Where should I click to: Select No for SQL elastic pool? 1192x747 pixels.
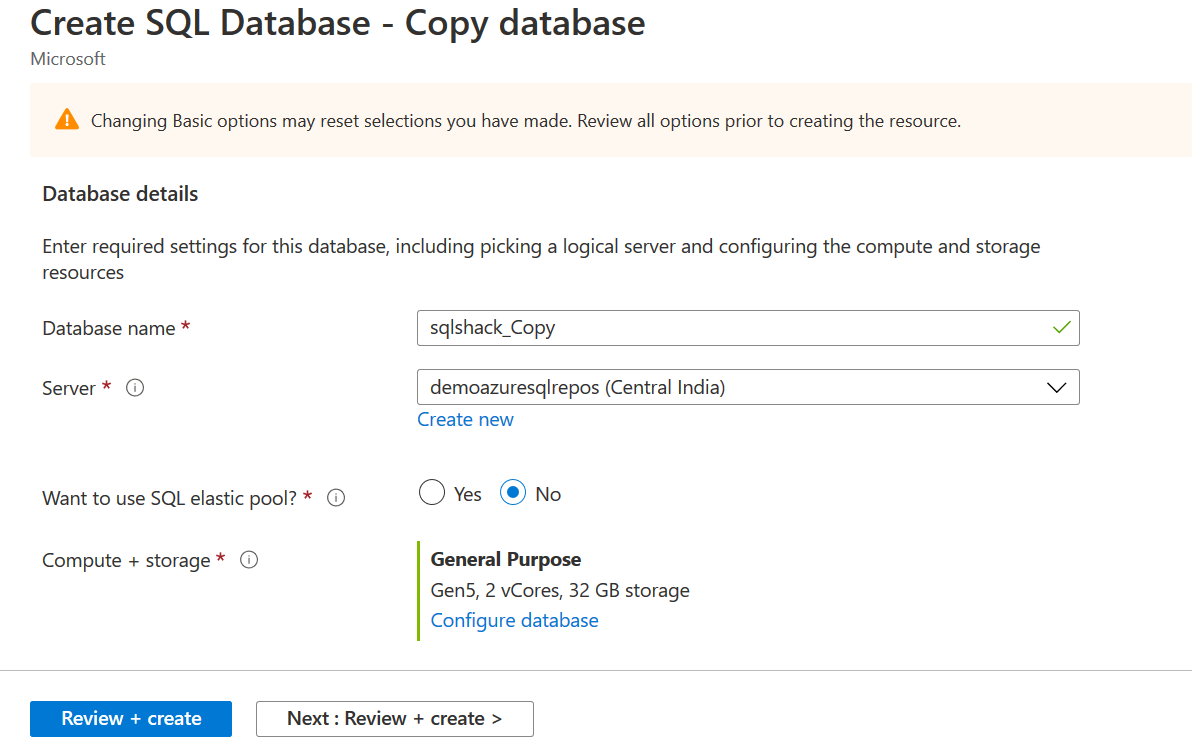(513, 493)
